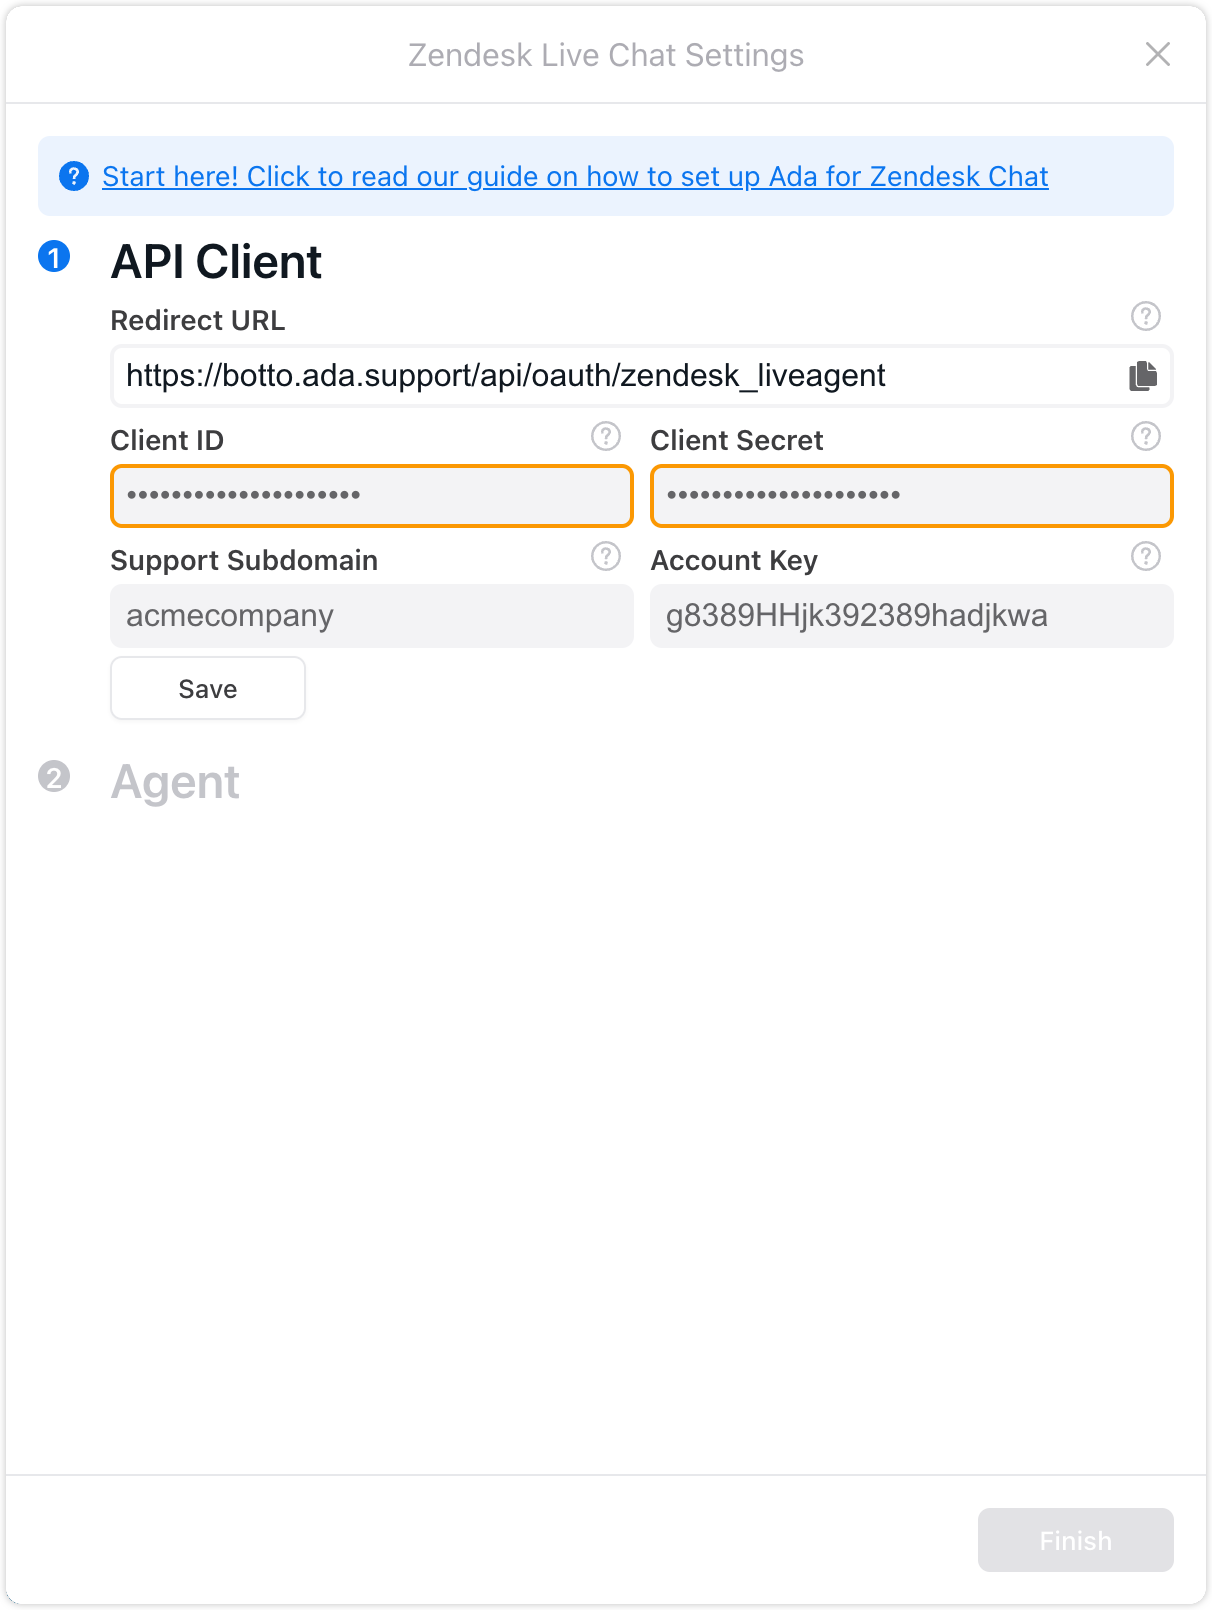Click the Support Subdomain input field
The image size is (1212, 1610).
[x=371, y=616]
